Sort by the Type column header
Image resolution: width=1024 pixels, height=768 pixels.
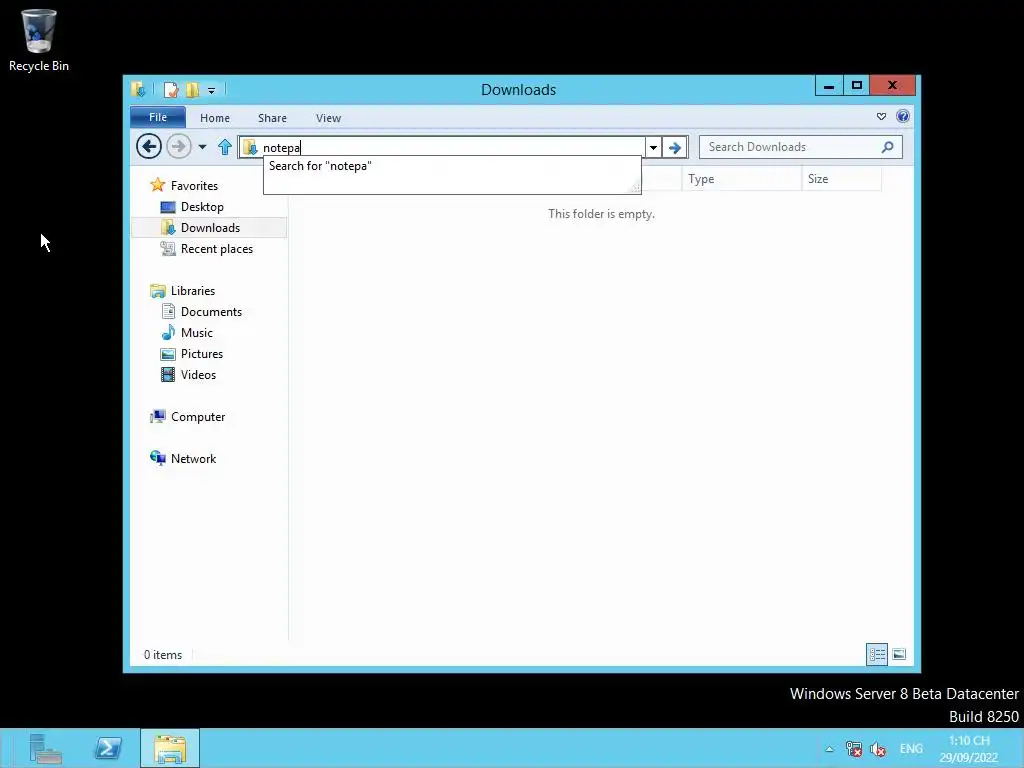click(741, 178)
